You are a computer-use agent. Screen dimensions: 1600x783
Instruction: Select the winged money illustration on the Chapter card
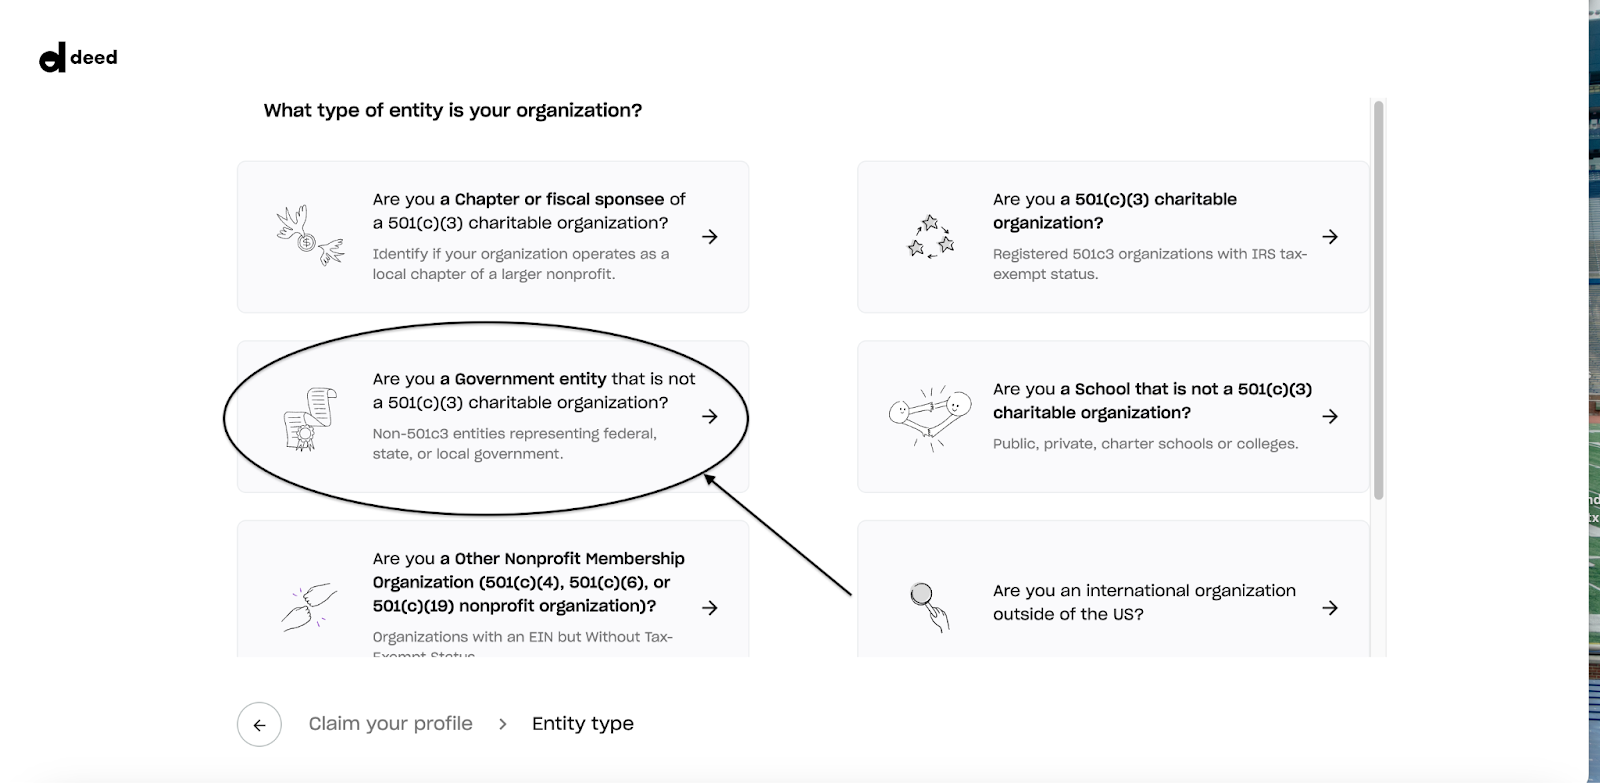[307, 237]
